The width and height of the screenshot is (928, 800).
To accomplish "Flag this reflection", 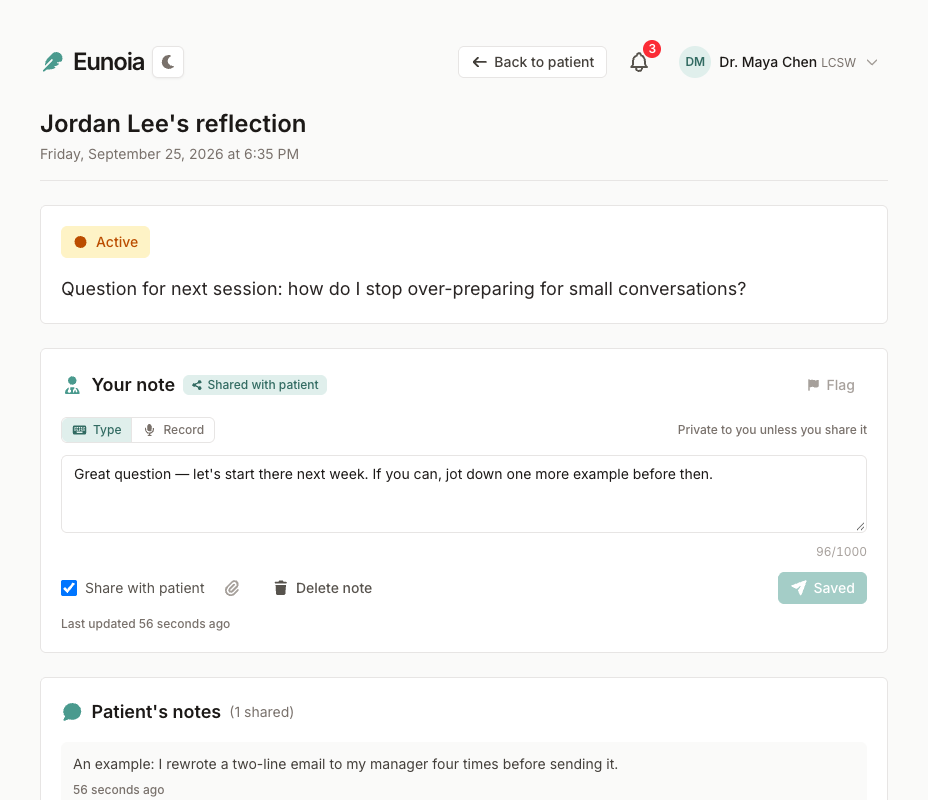I will pos(831,385).
